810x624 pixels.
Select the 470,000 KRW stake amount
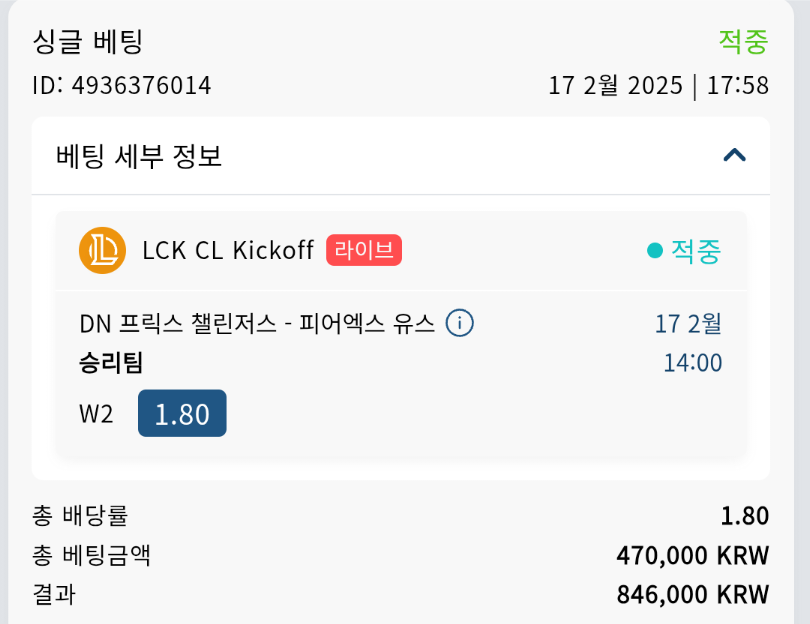tap(693, 555)
